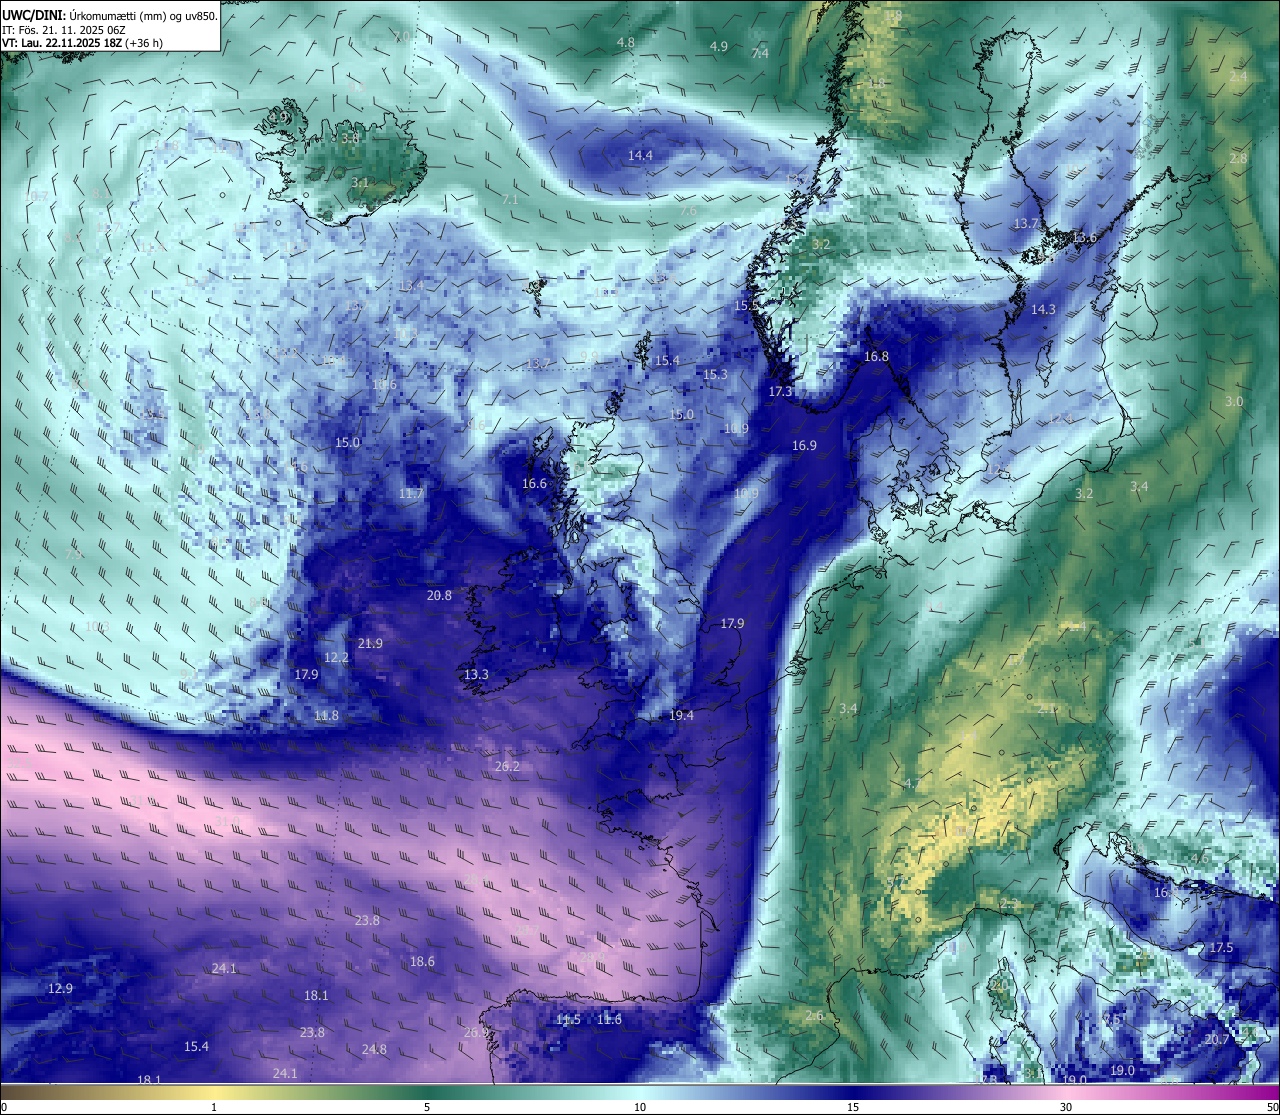This screenshot has width=1280, height=1115.
Task: Click the map value '21.9'
Action: tap(370, 644)
